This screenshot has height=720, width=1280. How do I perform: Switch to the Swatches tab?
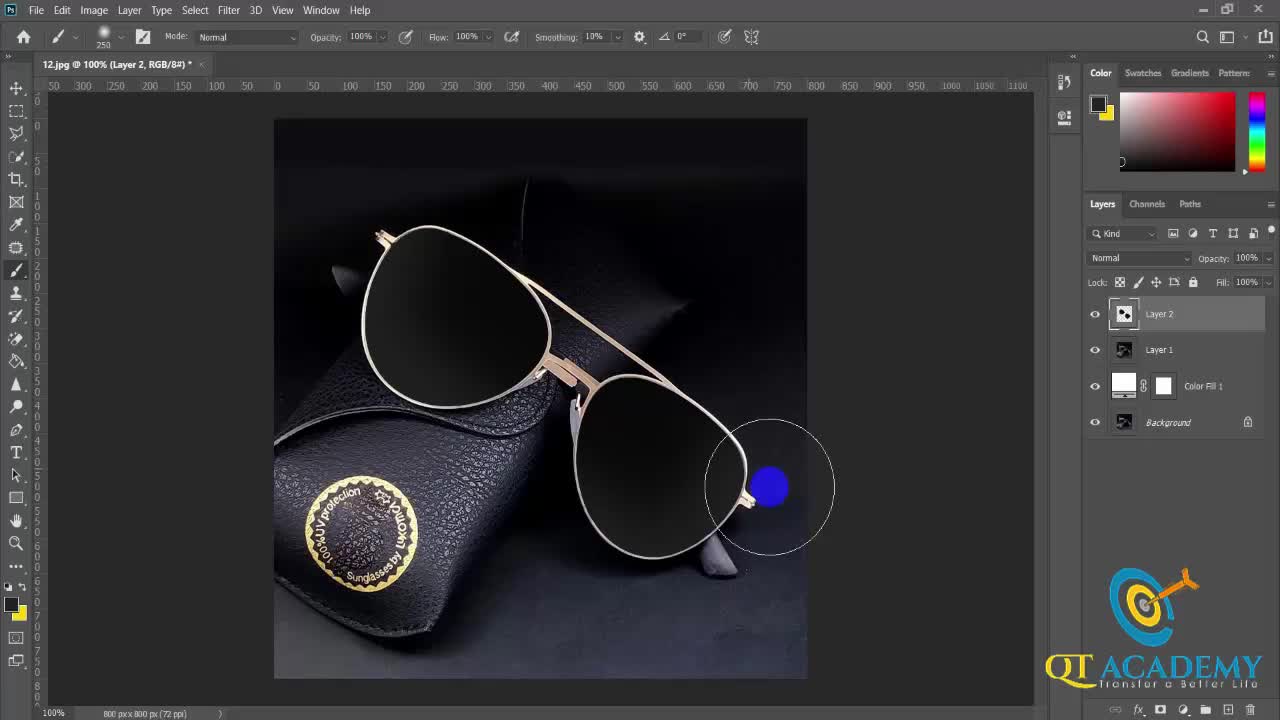(1143, 73)
